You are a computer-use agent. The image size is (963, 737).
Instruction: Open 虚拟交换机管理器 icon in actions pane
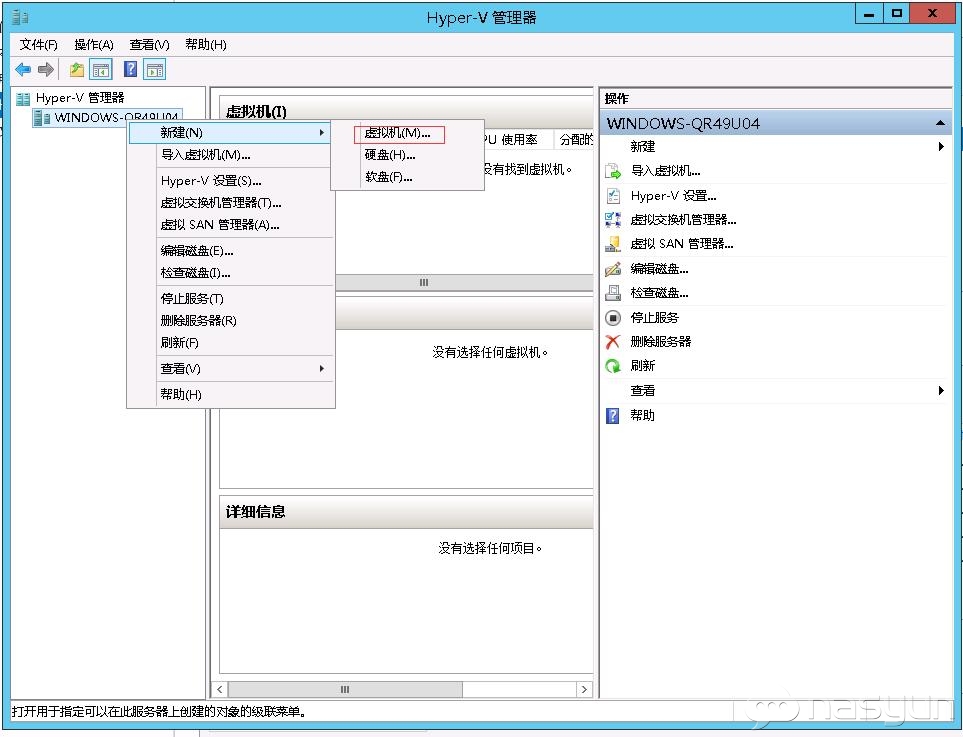(x=613, y=219)
